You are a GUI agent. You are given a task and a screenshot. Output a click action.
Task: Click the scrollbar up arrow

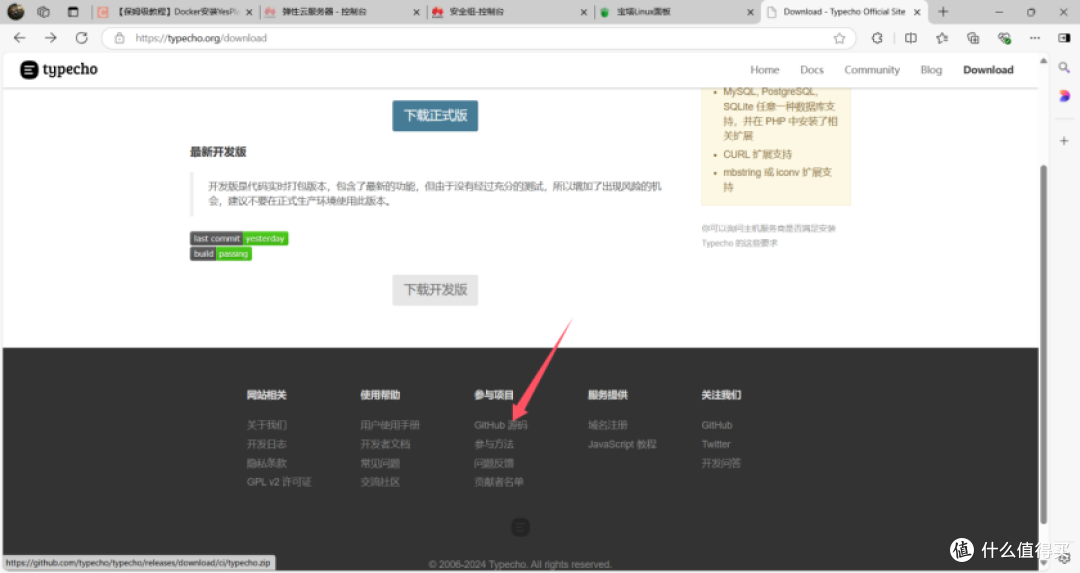pos(1043,61)
